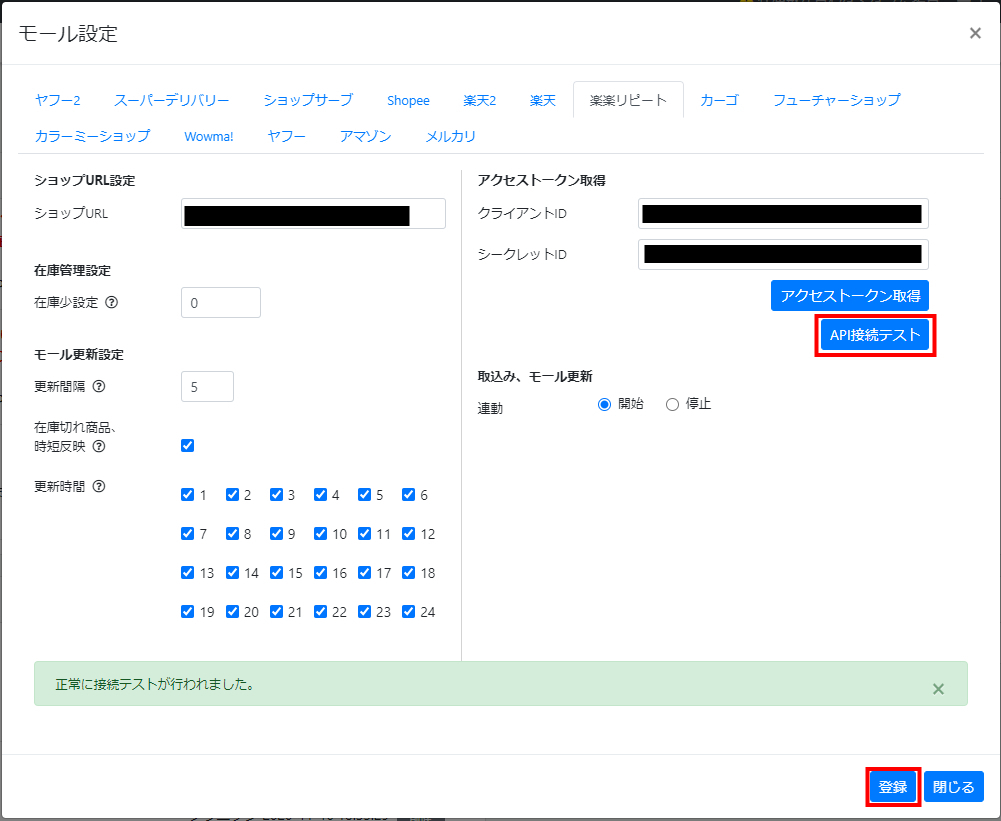Image resolution: width=1001 pixels, height=821 pixels.
Task: Toggle update hour 18 checkbox
Action: coord(409,573)
